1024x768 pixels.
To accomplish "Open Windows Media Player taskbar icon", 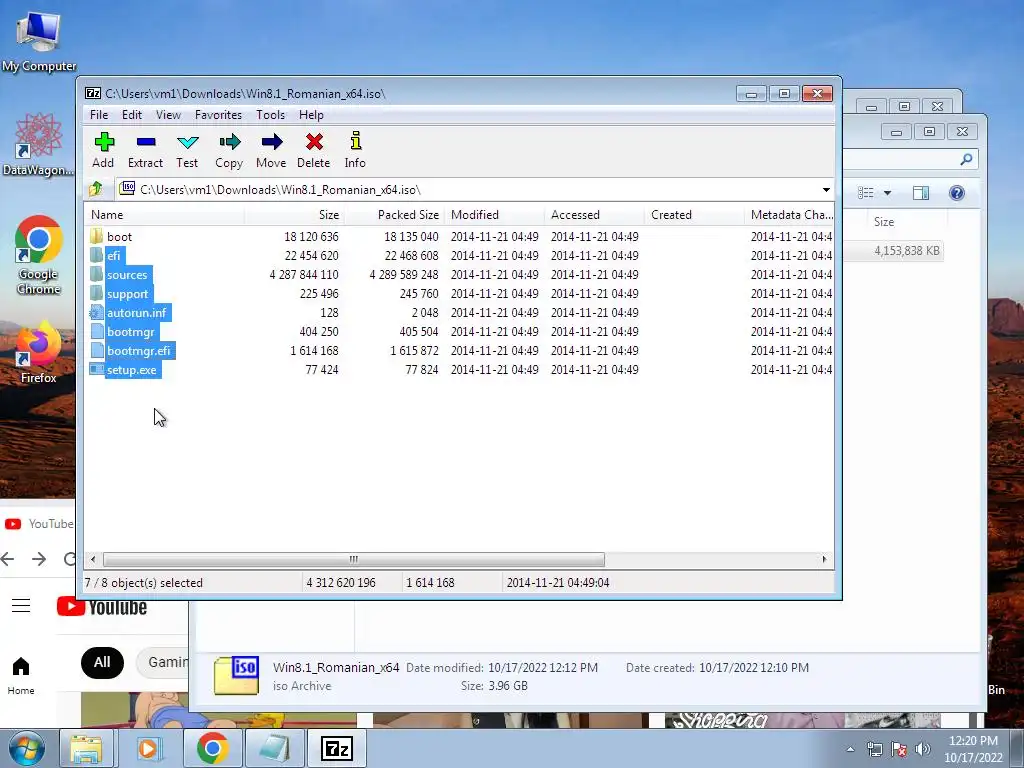I will click(x=149, y=748).
